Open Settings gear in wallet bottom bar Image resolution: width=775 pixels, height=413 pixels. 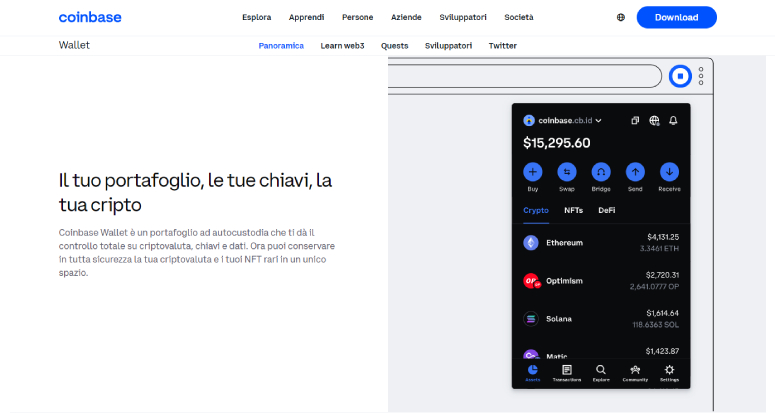[669, 373]
